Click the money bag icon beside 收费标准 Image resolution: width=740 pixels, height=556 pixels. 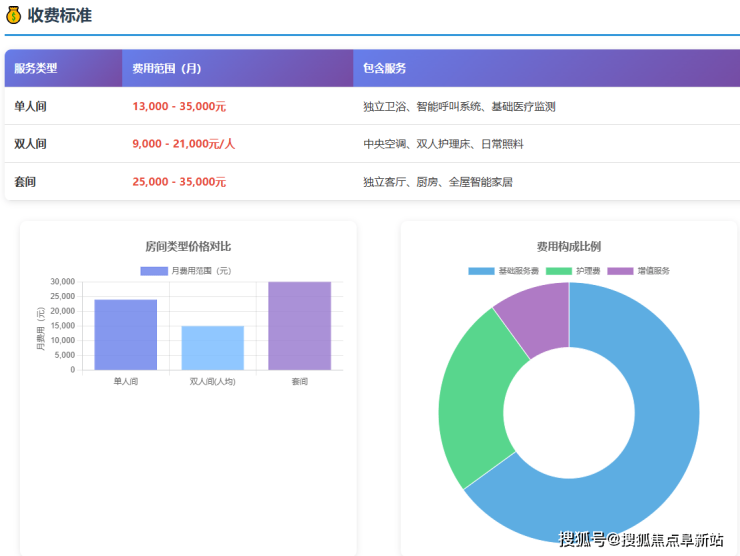pos(13,15)
